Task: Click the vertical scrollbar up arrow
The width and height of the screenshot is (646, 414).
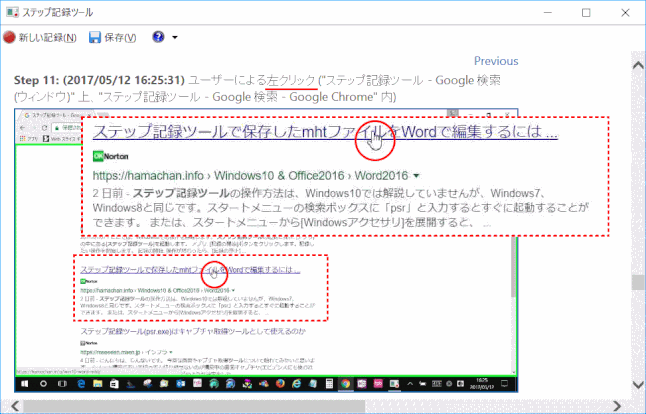Action: point(638,65)
